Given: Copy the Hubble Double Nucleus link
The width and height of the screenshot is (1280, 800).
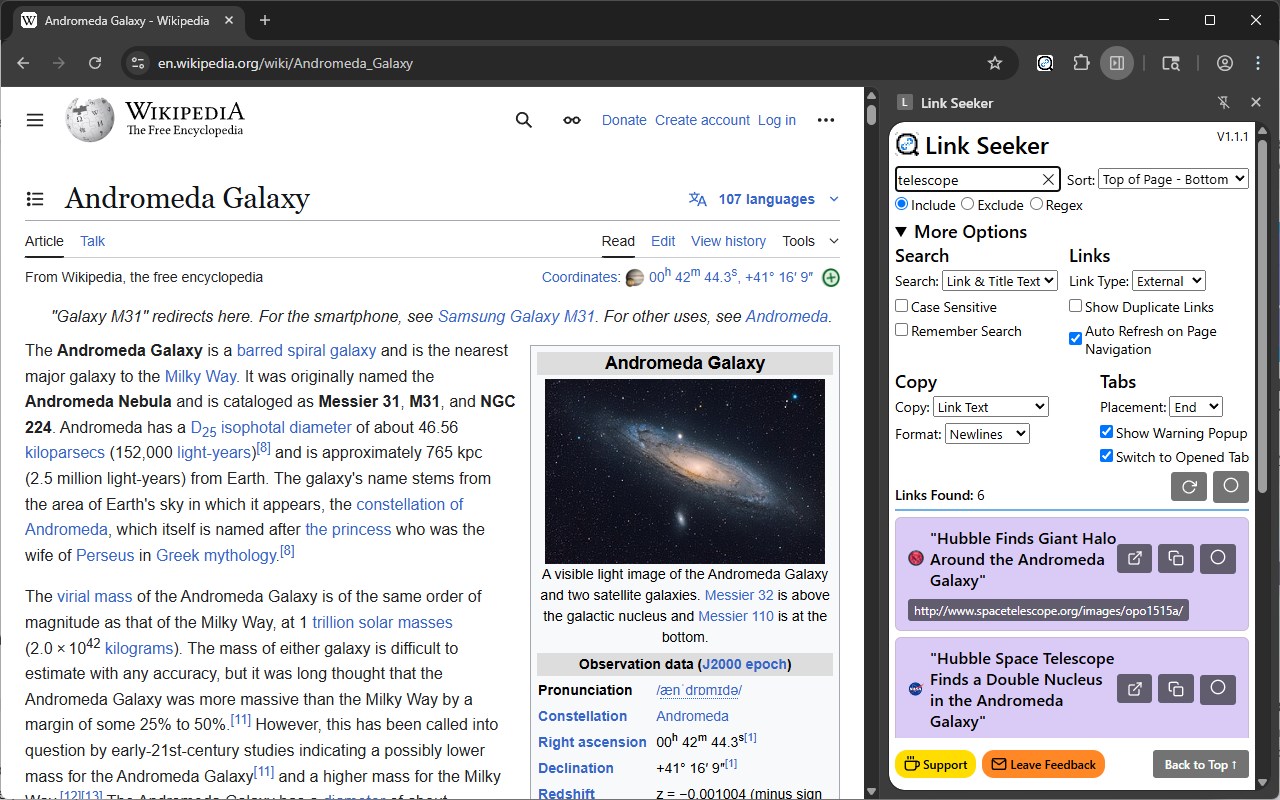Looking at the screenshot, I should point(1176,689).
